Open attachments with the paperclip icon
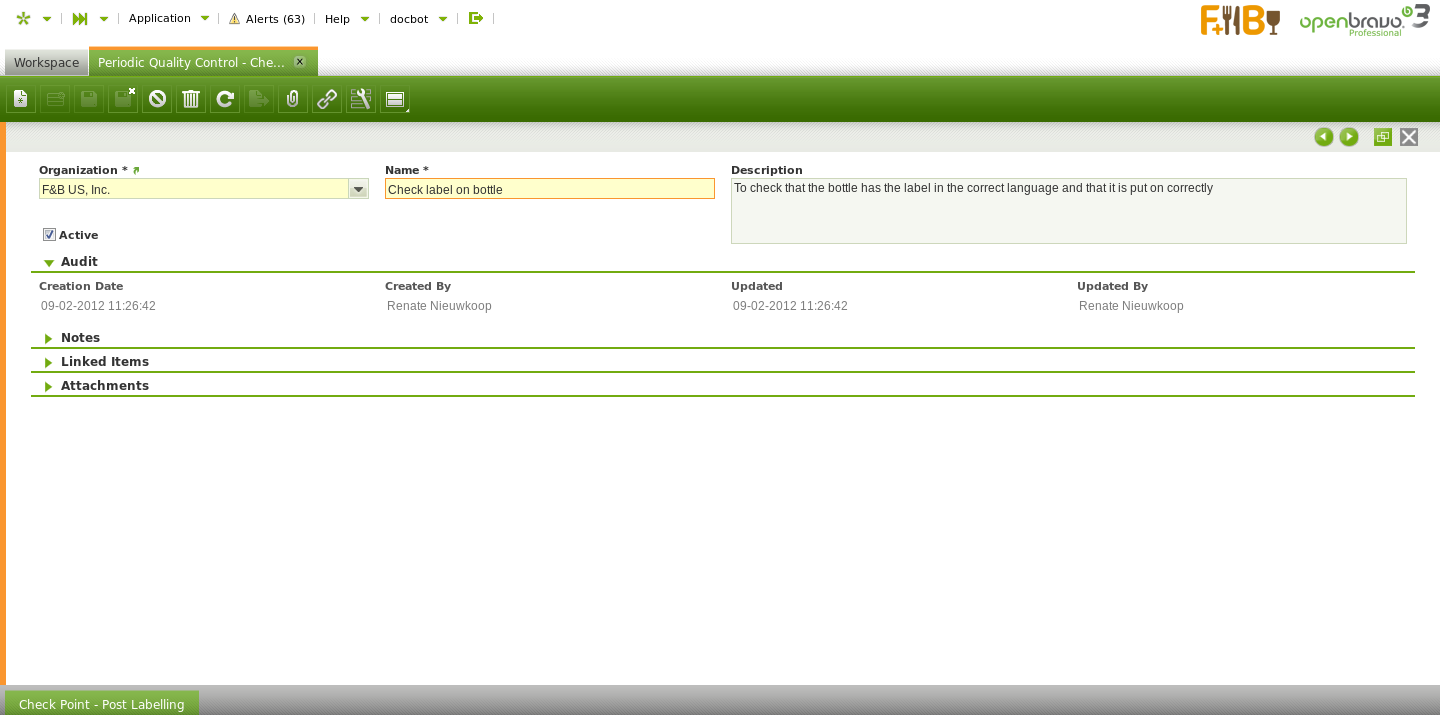The width and height of the screenshot is (1440, 715). (x=293, y=99)
